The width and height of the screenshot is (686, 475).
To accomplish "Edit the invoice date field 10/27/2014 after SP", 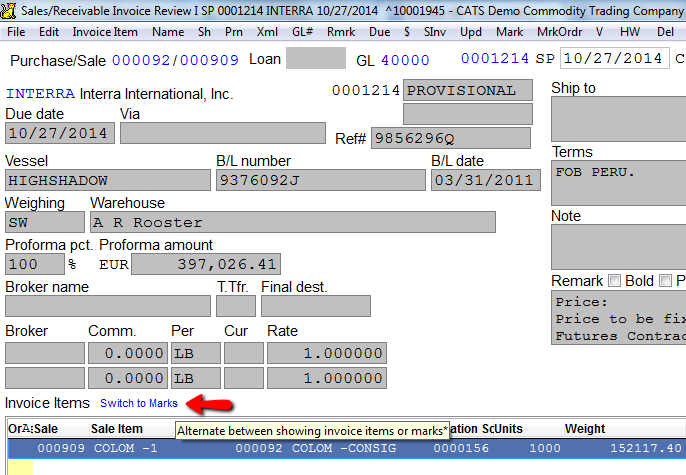I will click(x=615, y=58).
